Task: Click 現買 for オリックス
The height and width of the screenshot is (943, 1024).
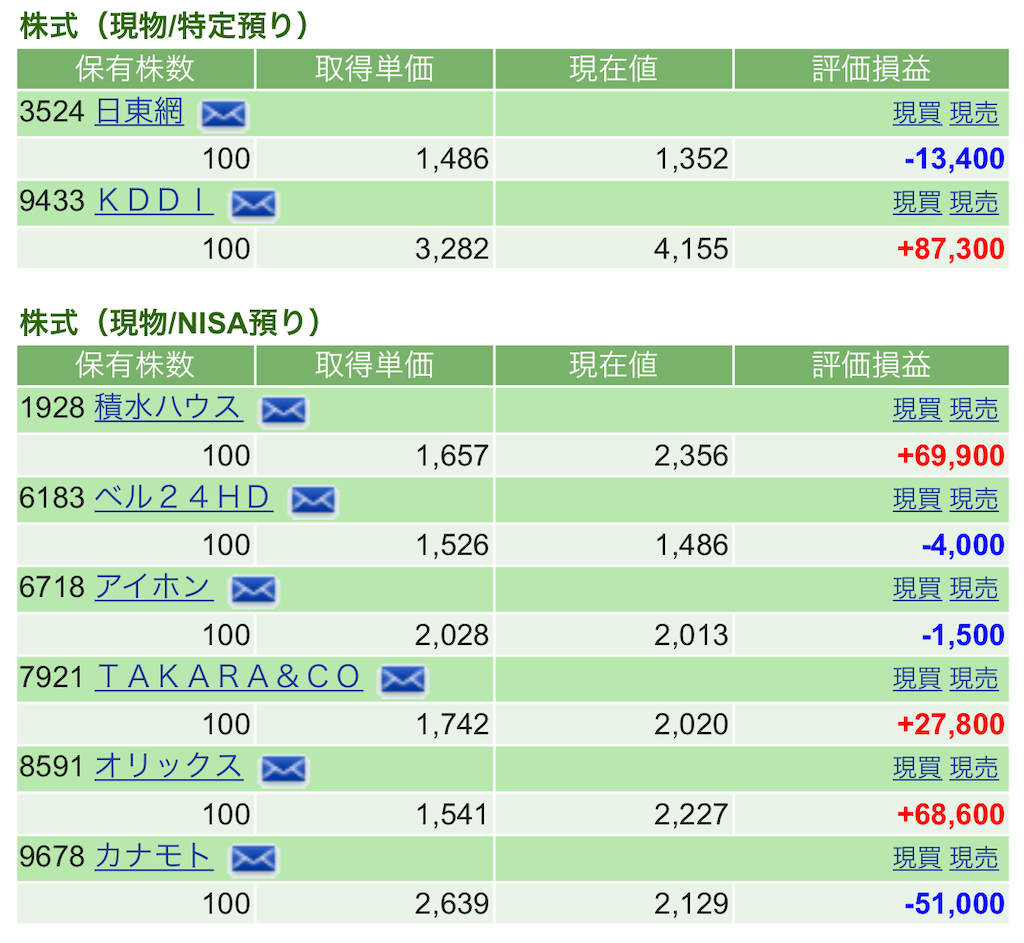Action: point(917,769)
